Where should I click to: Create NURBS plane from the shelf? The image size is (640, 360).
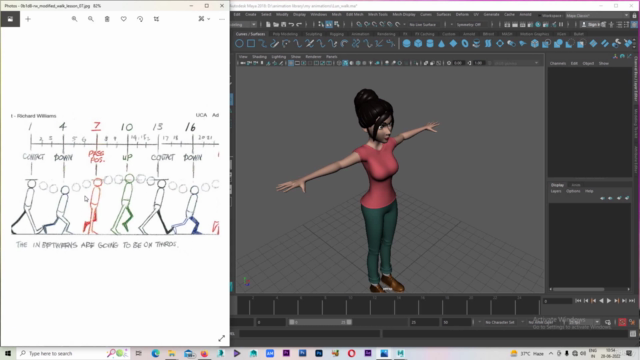(x=453, y=43)
